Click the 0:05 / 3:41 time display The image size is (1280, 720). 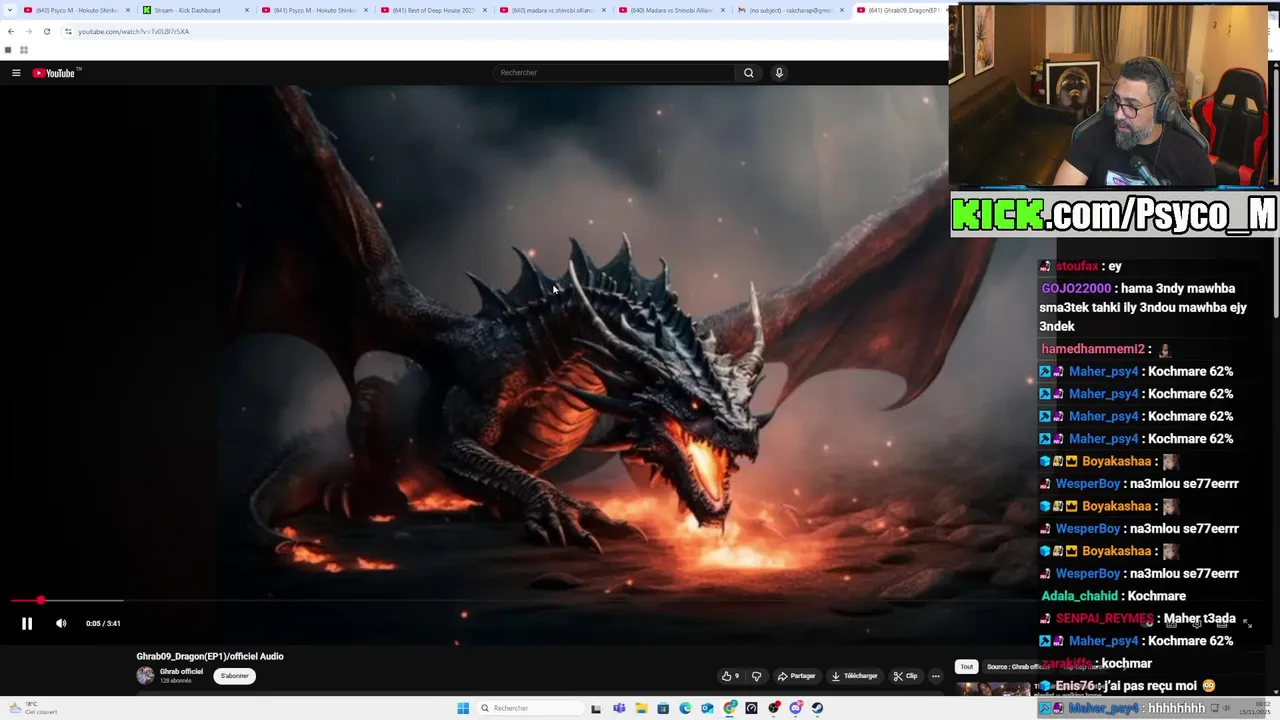pyautogui.click(x=103, y=623)
